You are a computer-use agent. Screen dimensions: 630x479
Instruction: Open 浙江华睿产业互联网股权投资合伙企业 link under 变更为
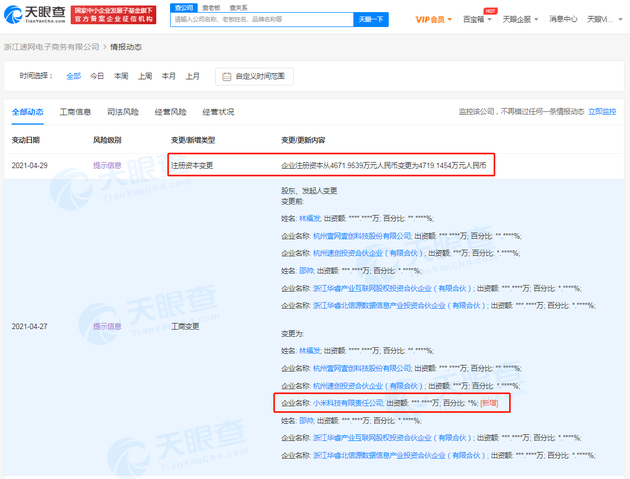click(392, 438)
